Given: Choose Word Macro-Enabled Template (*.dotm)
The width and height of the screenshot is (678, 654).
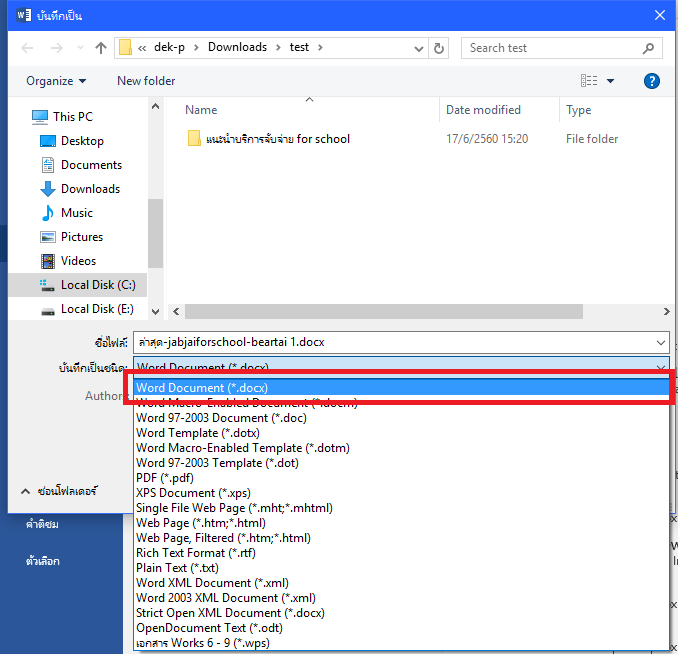Looking at the screenshot, I should 402,448.
